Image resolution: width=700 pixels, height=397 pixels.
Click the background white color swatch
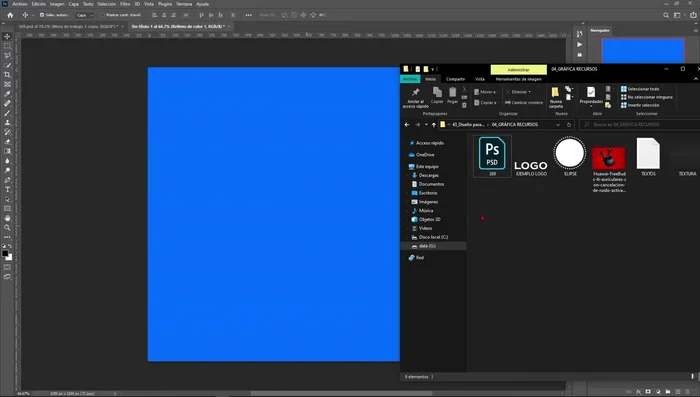[9, 257]
